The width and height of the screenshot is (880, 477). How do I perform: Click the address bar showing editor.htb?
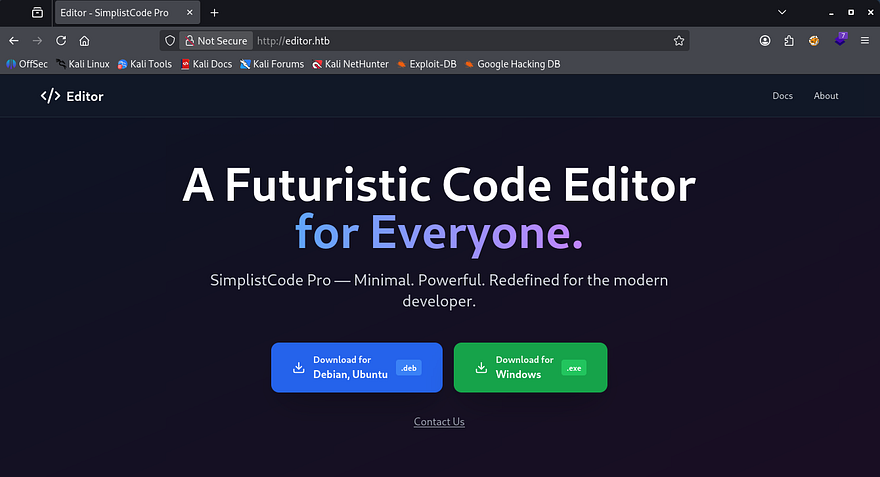[x=450, y=41]
